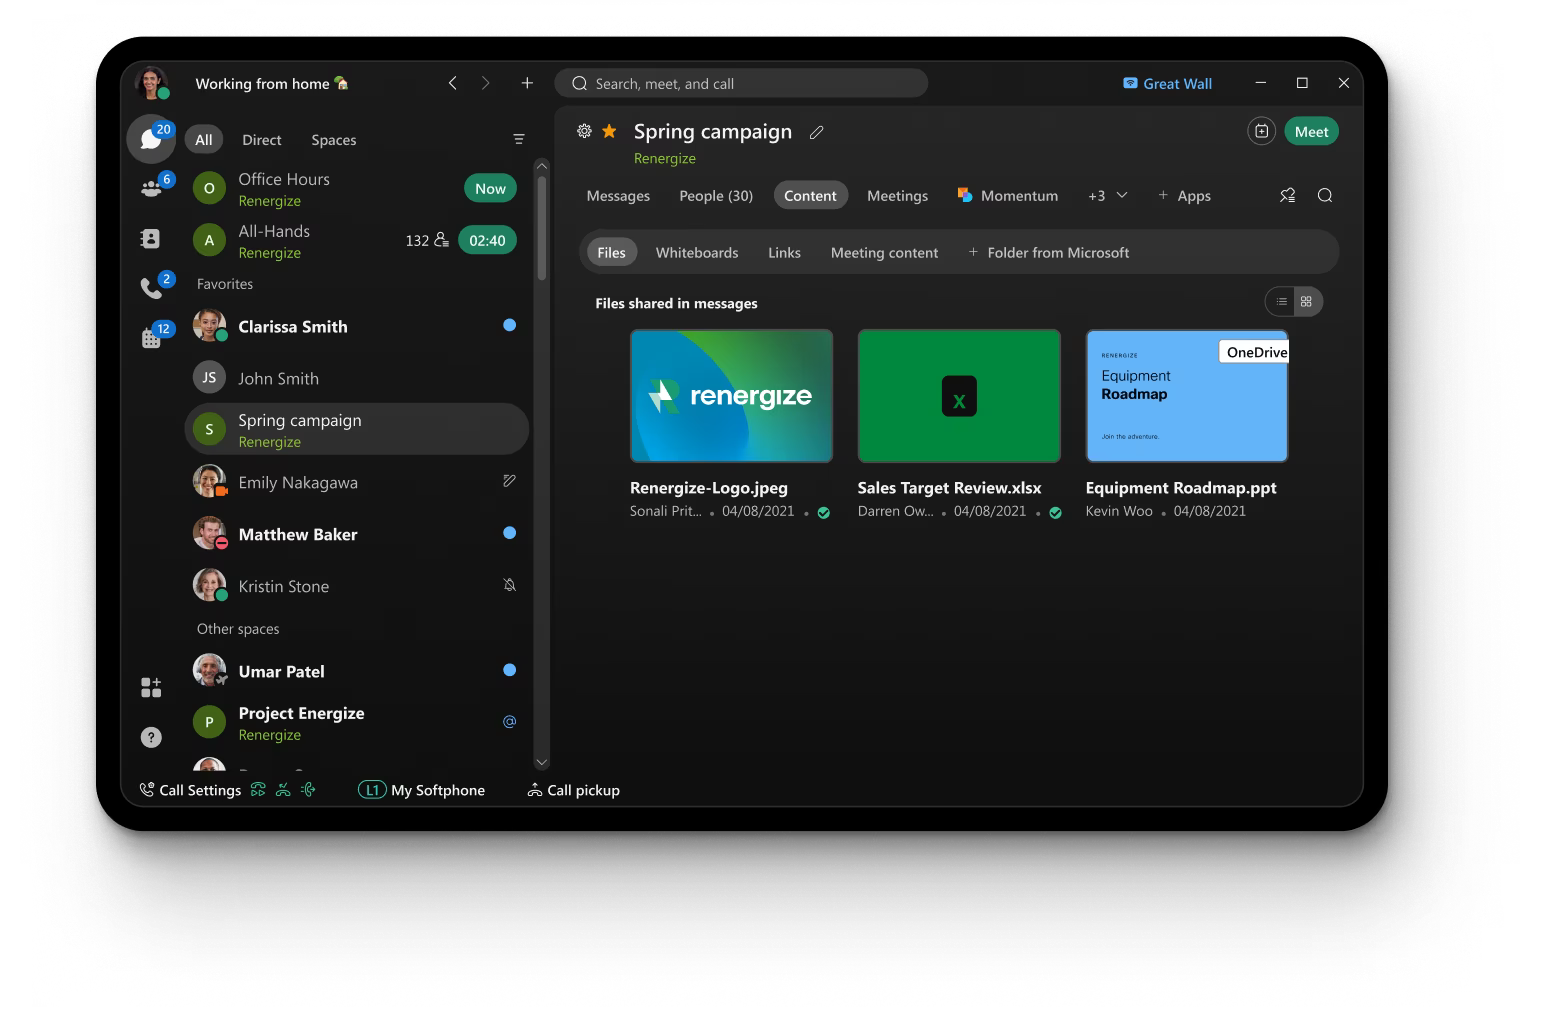The height and width of the screenshot is (1021, 1549).
Task: Click the pinned messages icon
Action: pyautogui.click(x=1287, y=195)
